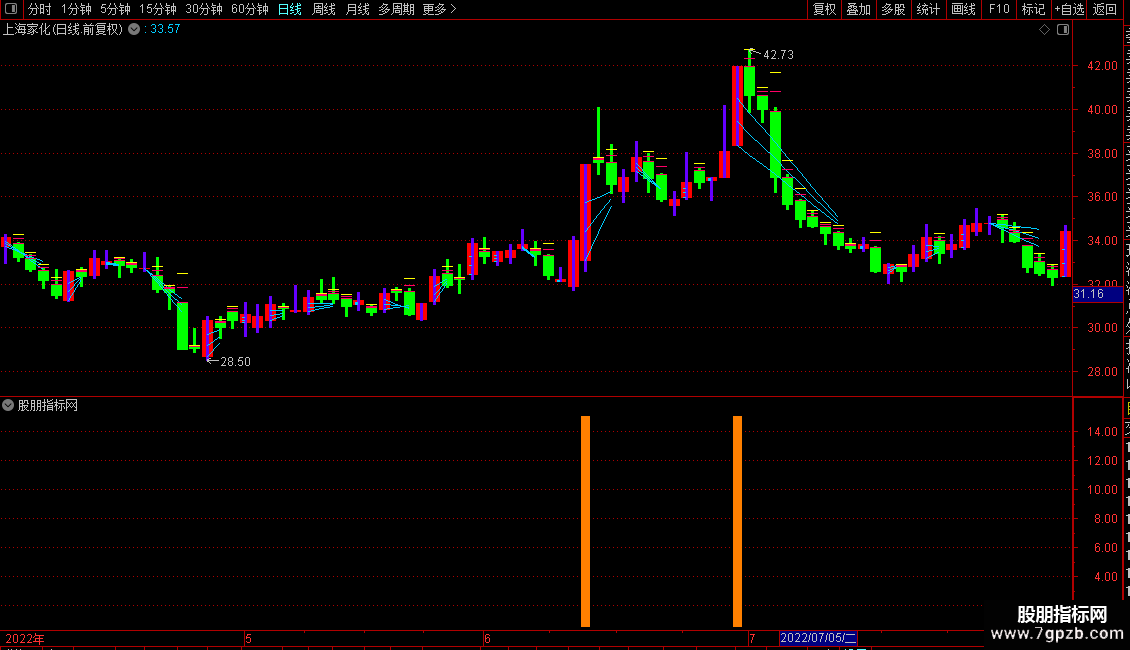Click the 叠加 overlay button
The image size is (1130, 650).
pos(858,9)
